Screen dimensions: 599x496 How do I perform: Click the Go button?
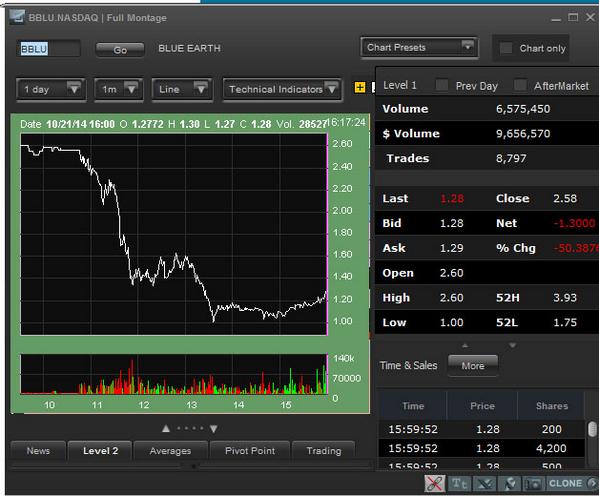coord(120,50)
